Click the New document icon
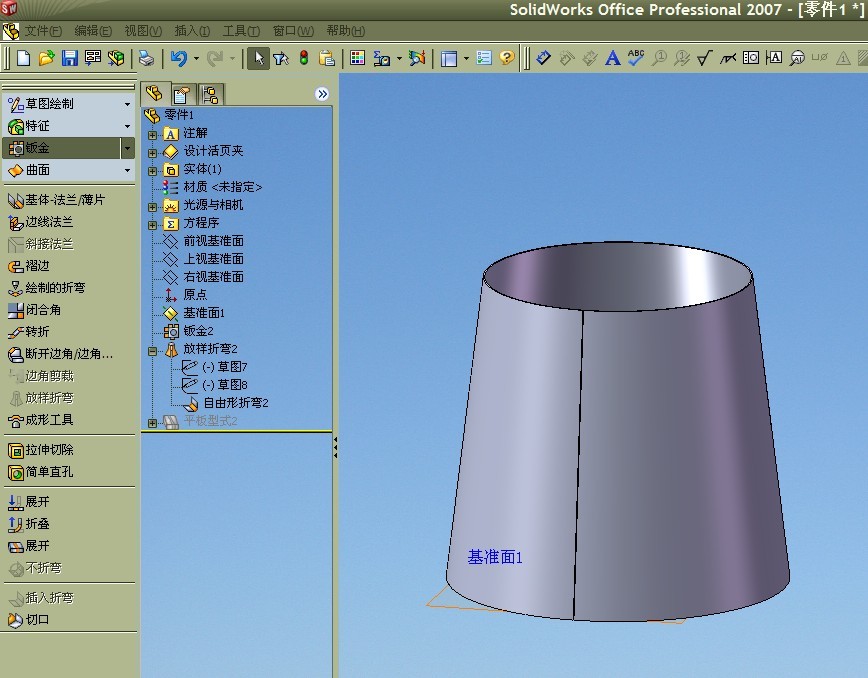This screenshot has height=678, width=868. point(23,58)
